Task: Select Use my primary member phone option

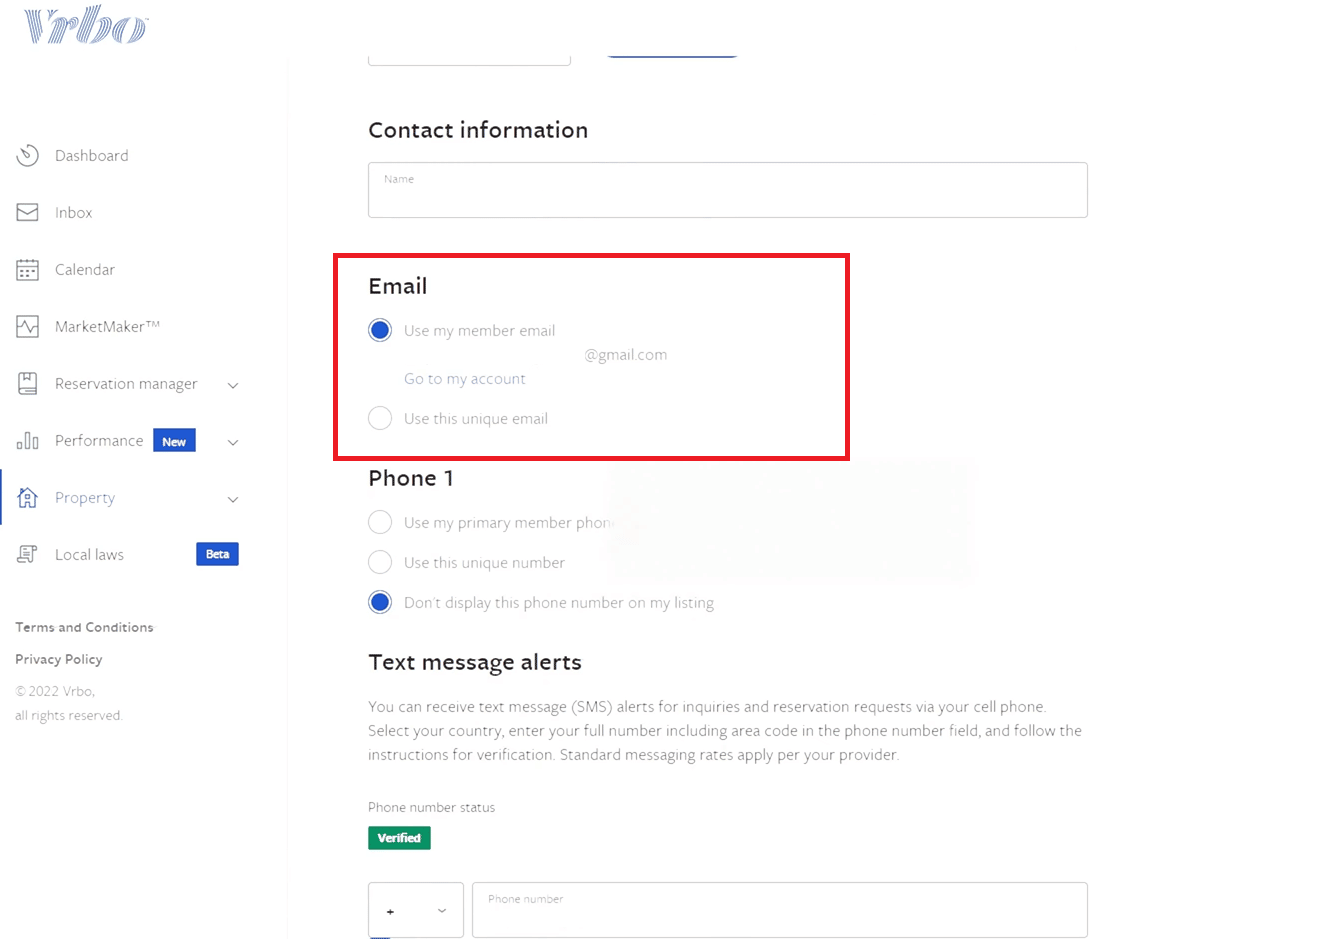Action: click(380, 522)
